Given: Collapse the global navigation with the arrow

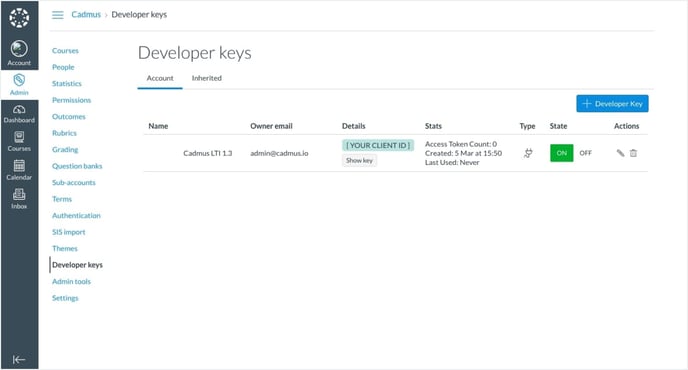Looking at the screenshot, I should (19, 359).
